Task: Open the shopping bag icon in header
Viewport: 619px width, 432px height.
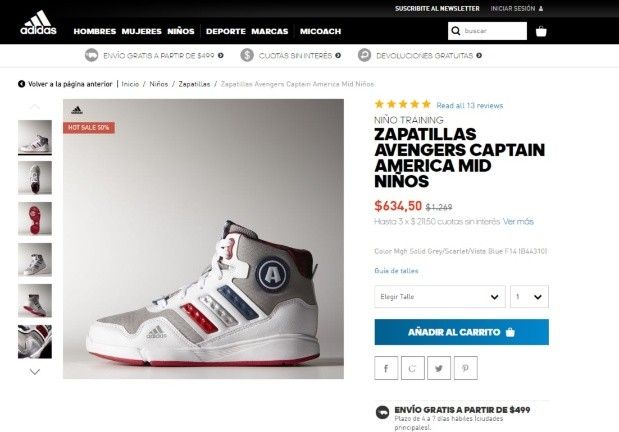Action: click(541, 31)
